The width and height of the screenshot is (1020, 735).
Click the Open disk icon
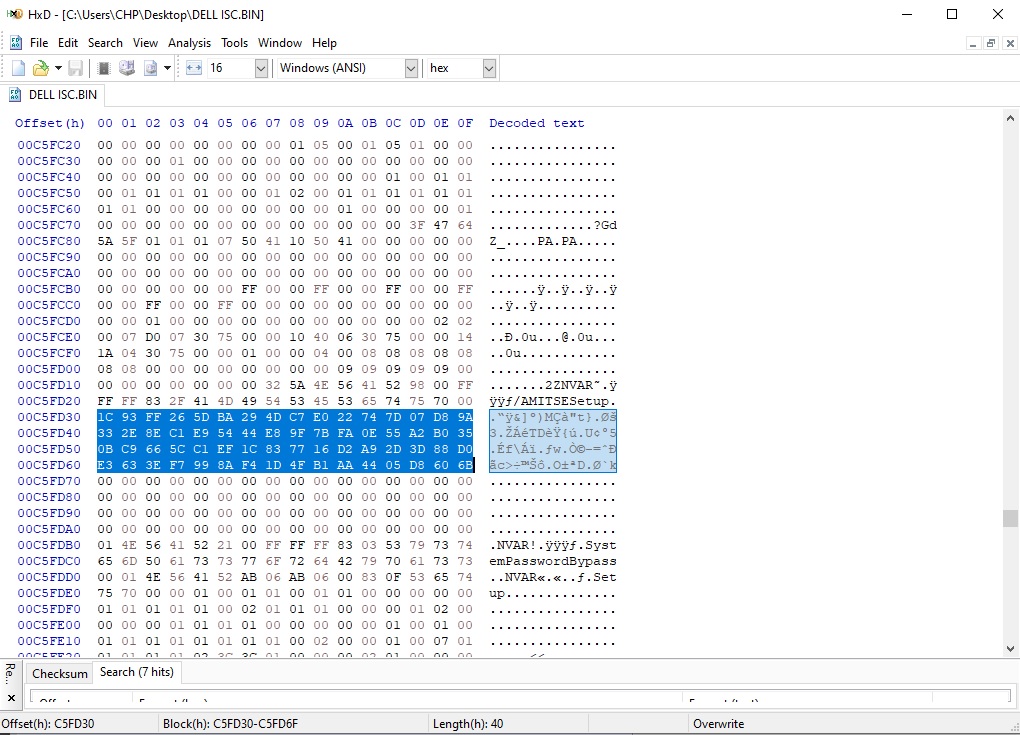[127, 68]
